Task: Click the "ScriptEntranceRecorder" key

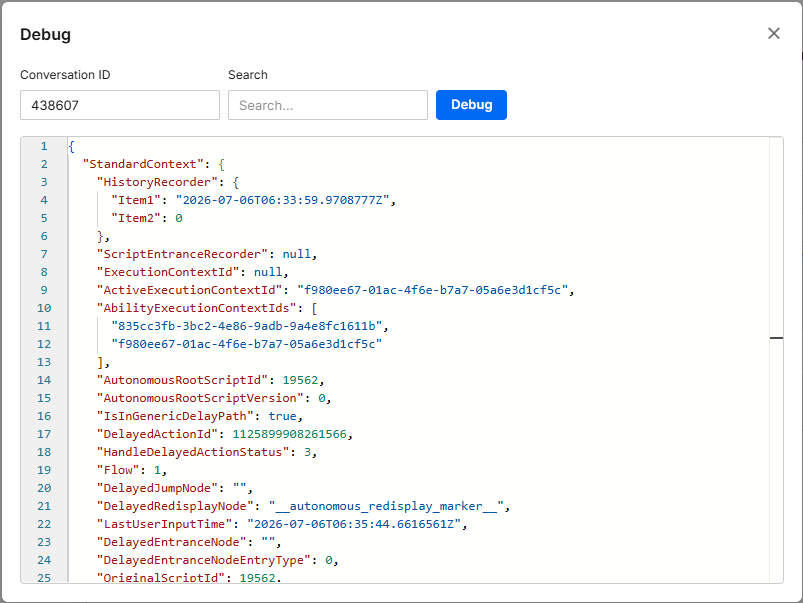Action: [182, 254]
